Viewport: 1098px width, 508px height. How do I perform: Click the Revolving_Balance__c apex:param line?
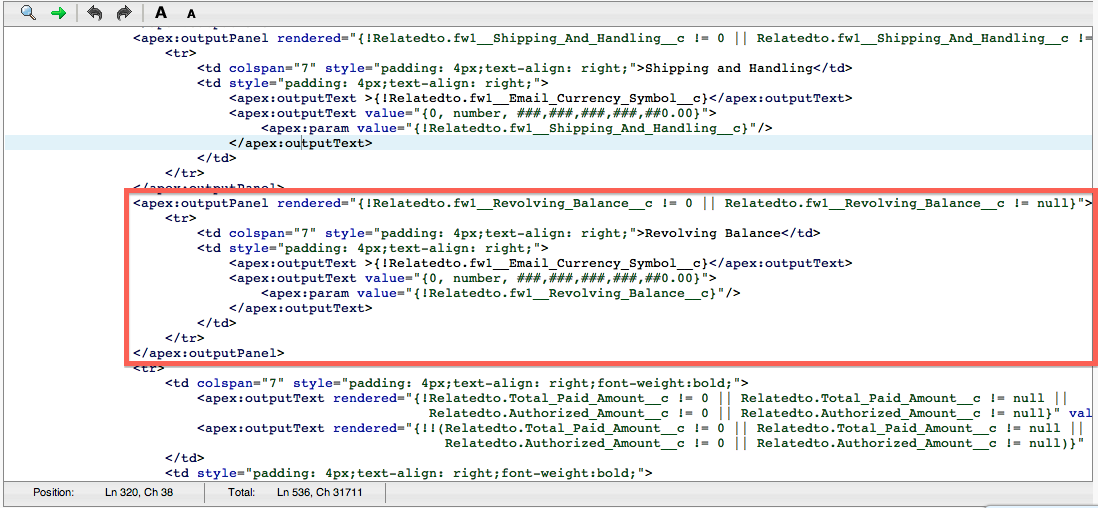(501, 294)
